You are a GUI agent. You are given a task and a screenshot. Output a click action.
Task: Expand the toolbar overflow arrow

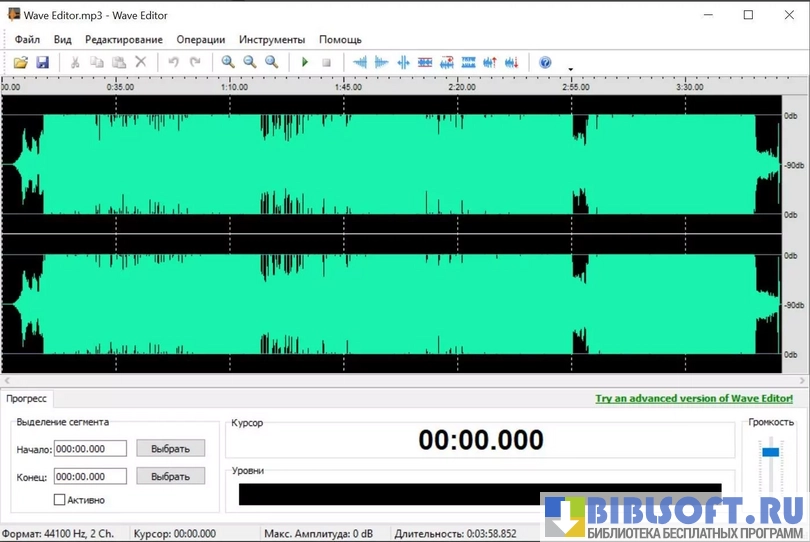(570, 69)
